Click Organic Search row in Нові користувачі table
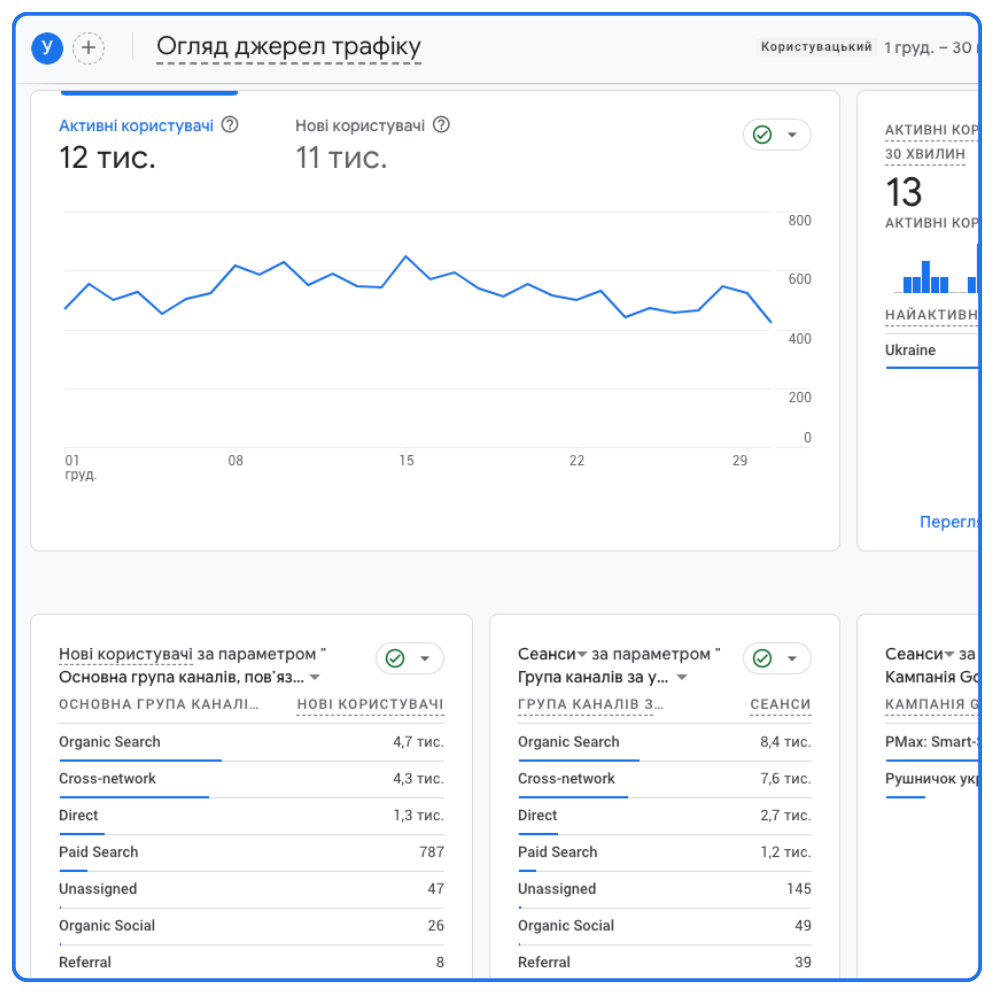Viewport: 1000px width, 1000px height. click(x=110, y=742)
